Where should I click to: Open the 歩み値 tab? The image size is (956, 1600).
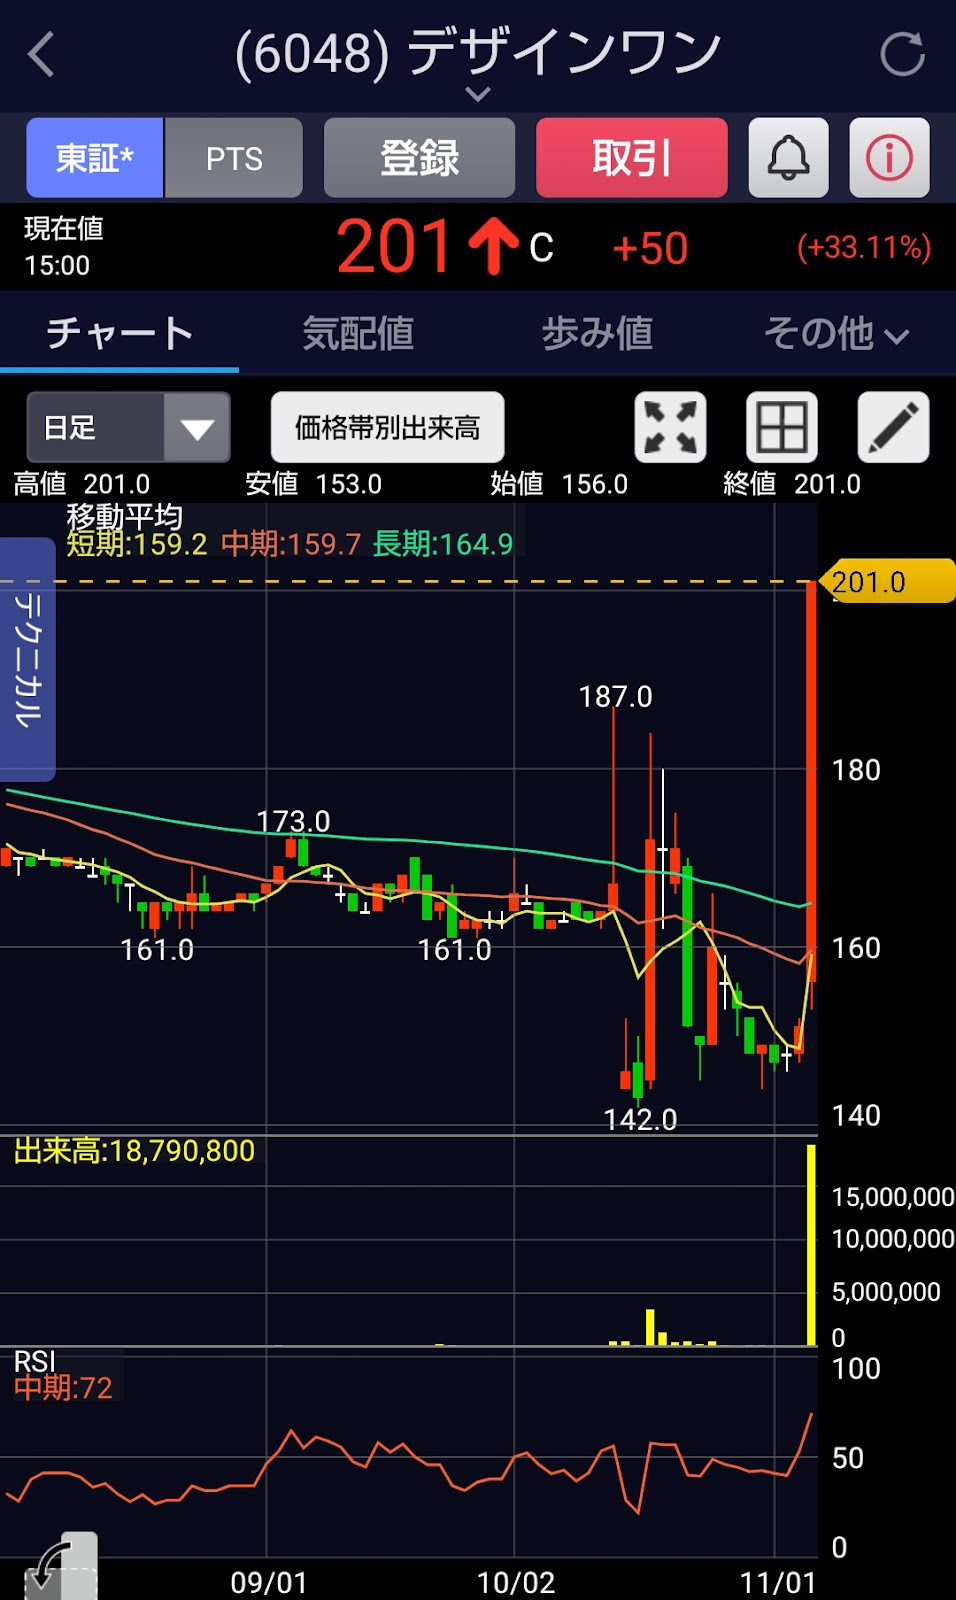pos(597,334)
